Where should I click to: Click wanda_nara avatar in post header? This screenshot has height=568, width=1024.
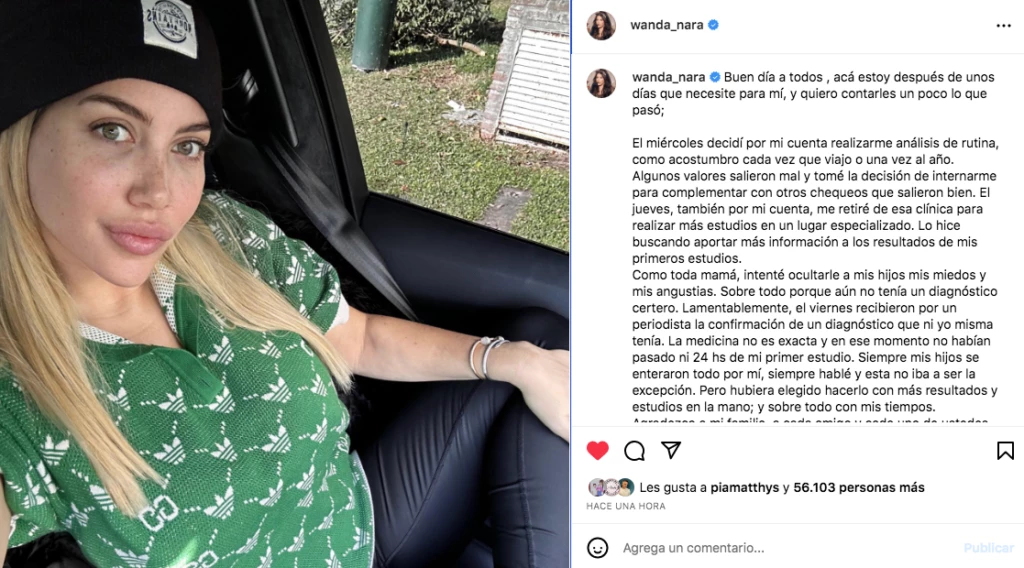601,25
